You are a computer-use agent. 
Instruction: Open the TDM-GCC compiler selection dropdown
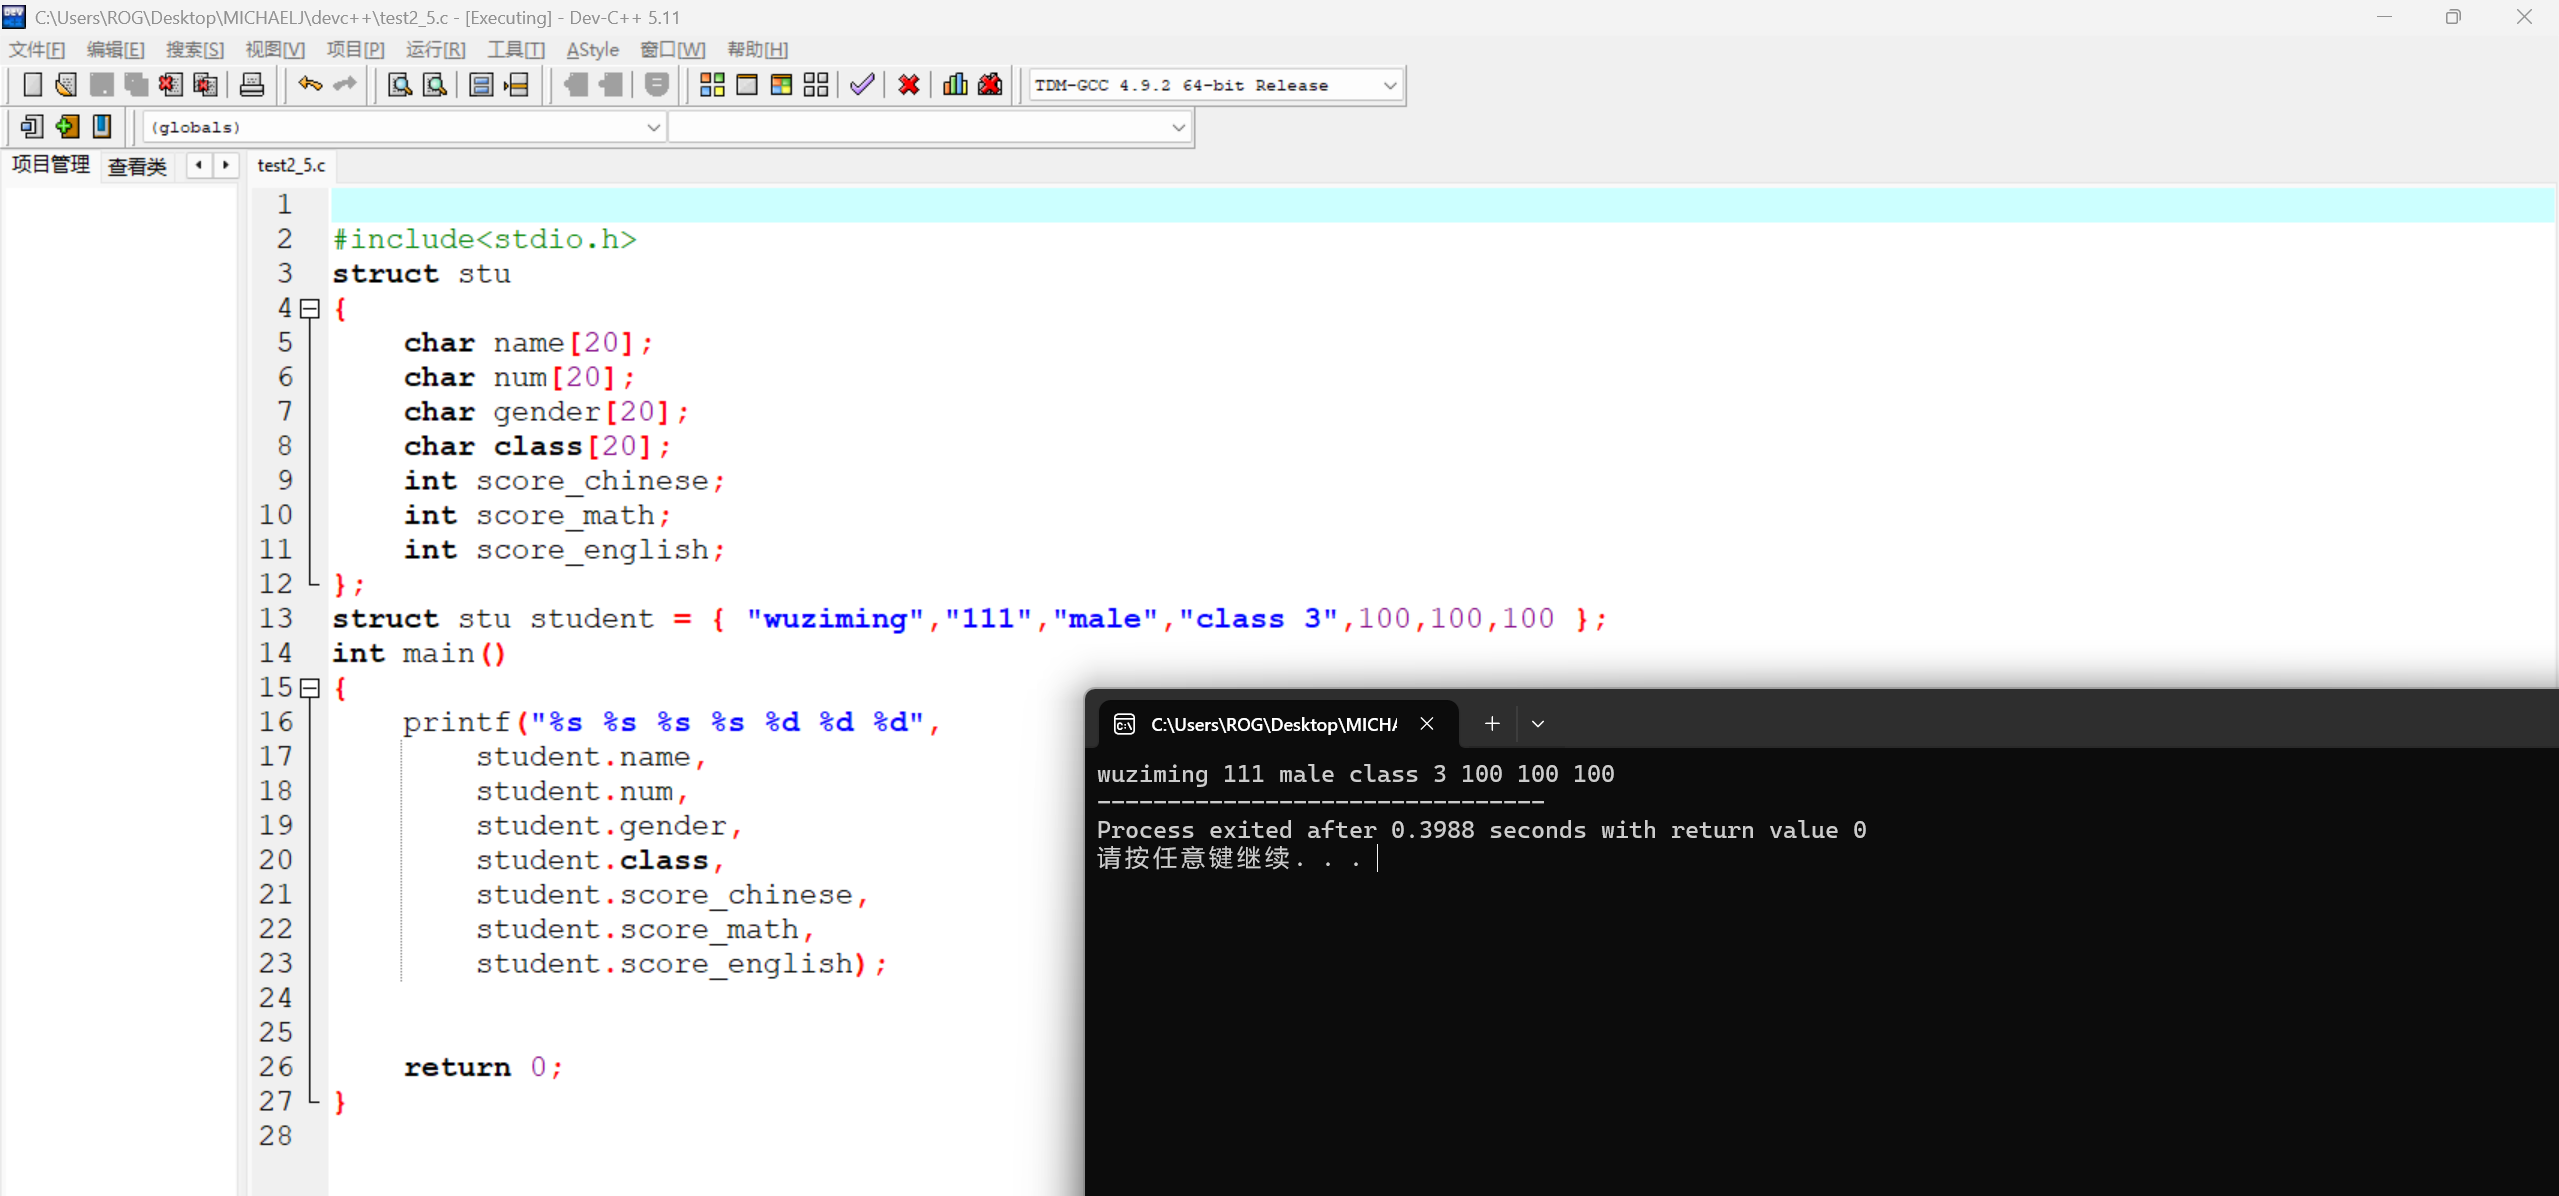1389,86
